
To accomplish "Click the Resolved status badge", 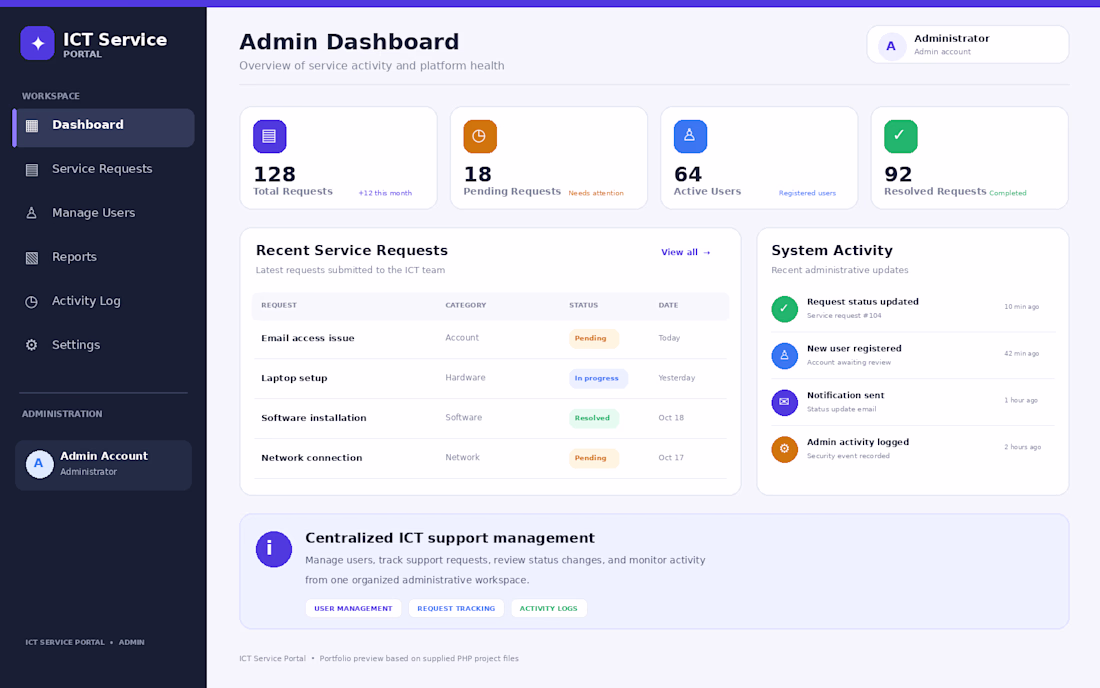I will (x=593, y=419).
